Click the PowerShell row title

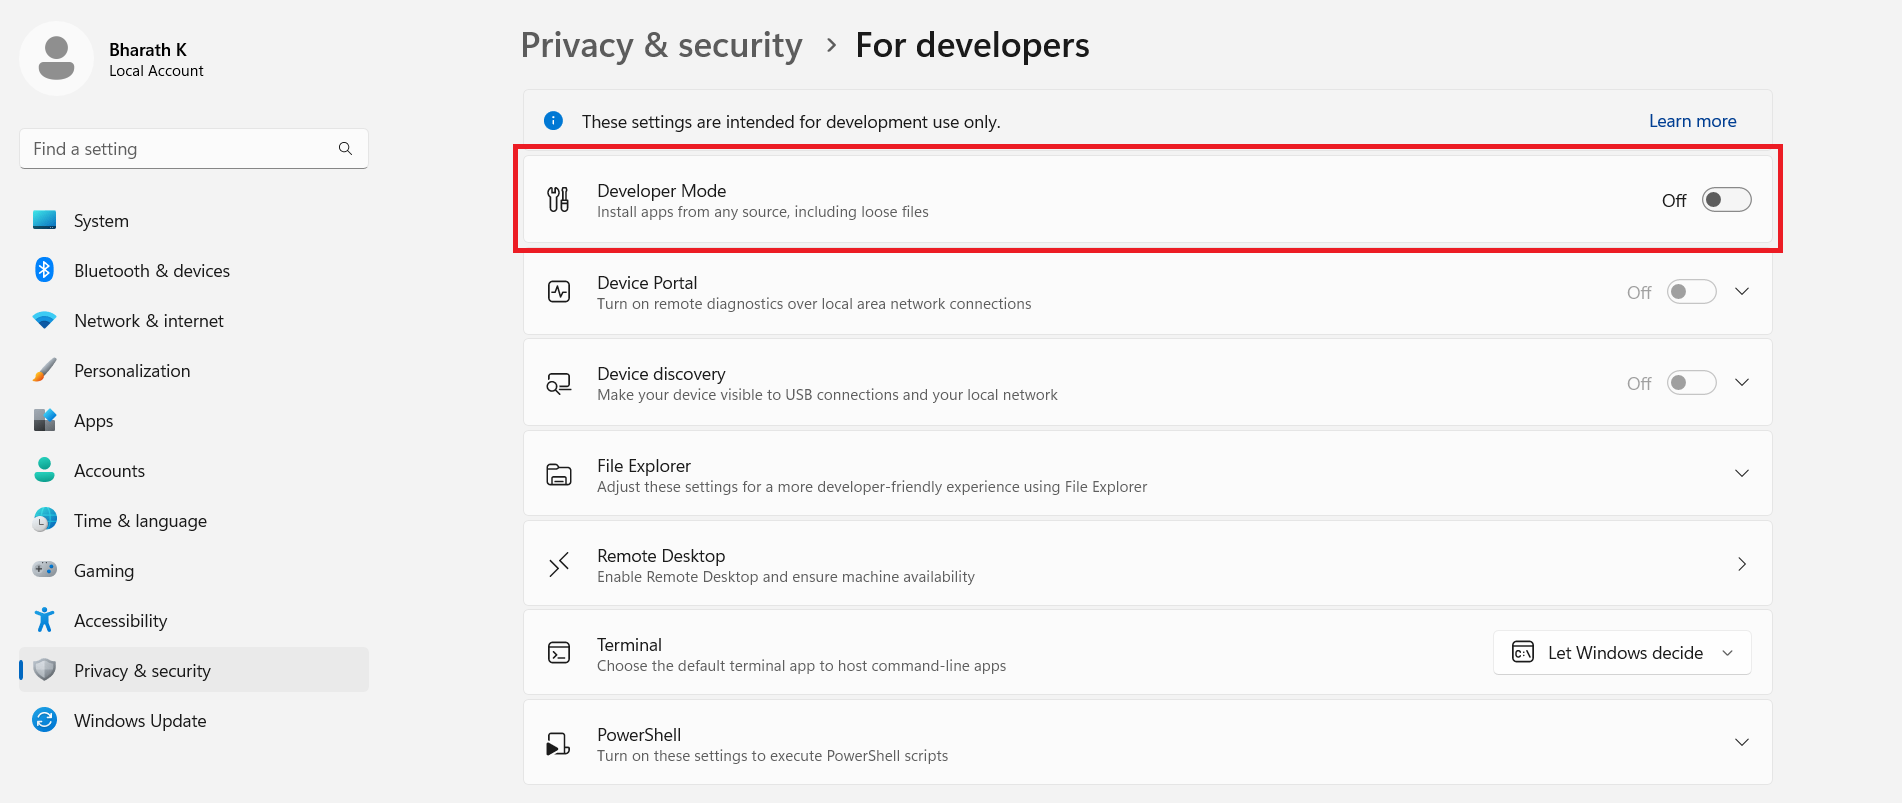tap(639, 734)
